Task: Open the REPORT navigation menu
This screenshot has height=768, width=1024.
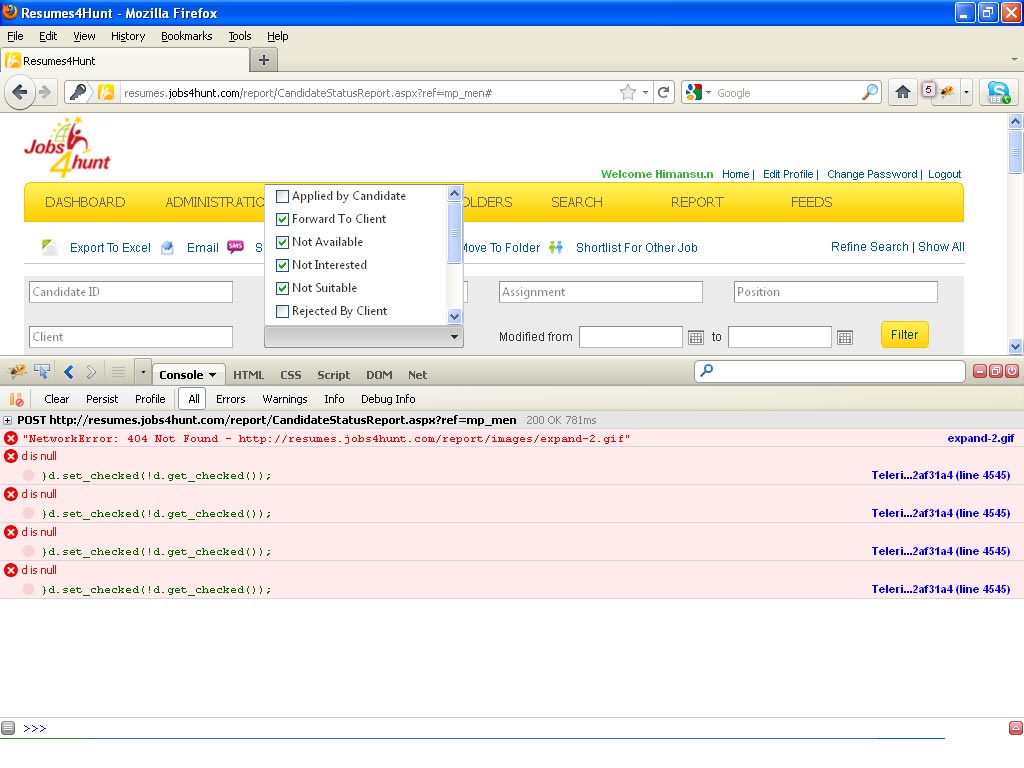Action: coord(697,202)
